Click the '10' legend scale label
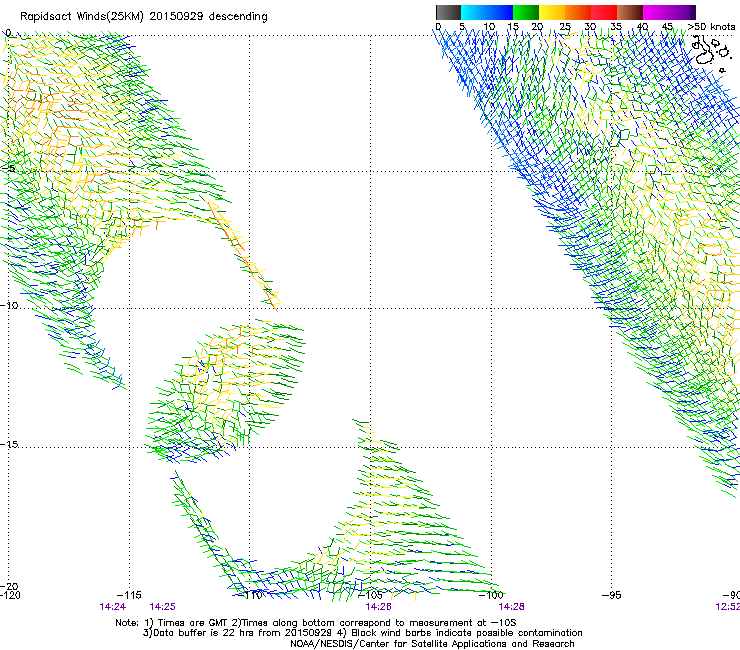The width and height of the screenshot is (740, 650). 489,26
